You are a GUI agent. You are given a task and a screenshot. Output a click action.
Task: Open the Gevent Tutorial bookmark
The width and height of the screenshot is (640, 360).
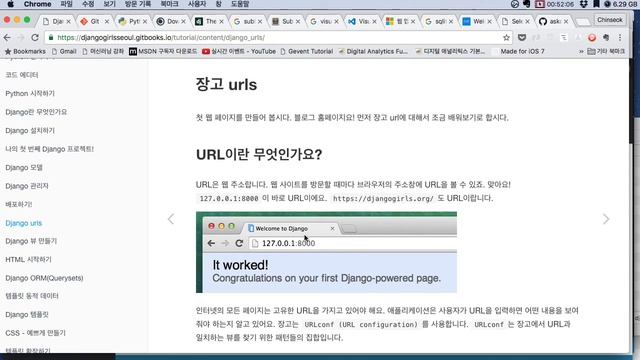(x=307, y=51)
